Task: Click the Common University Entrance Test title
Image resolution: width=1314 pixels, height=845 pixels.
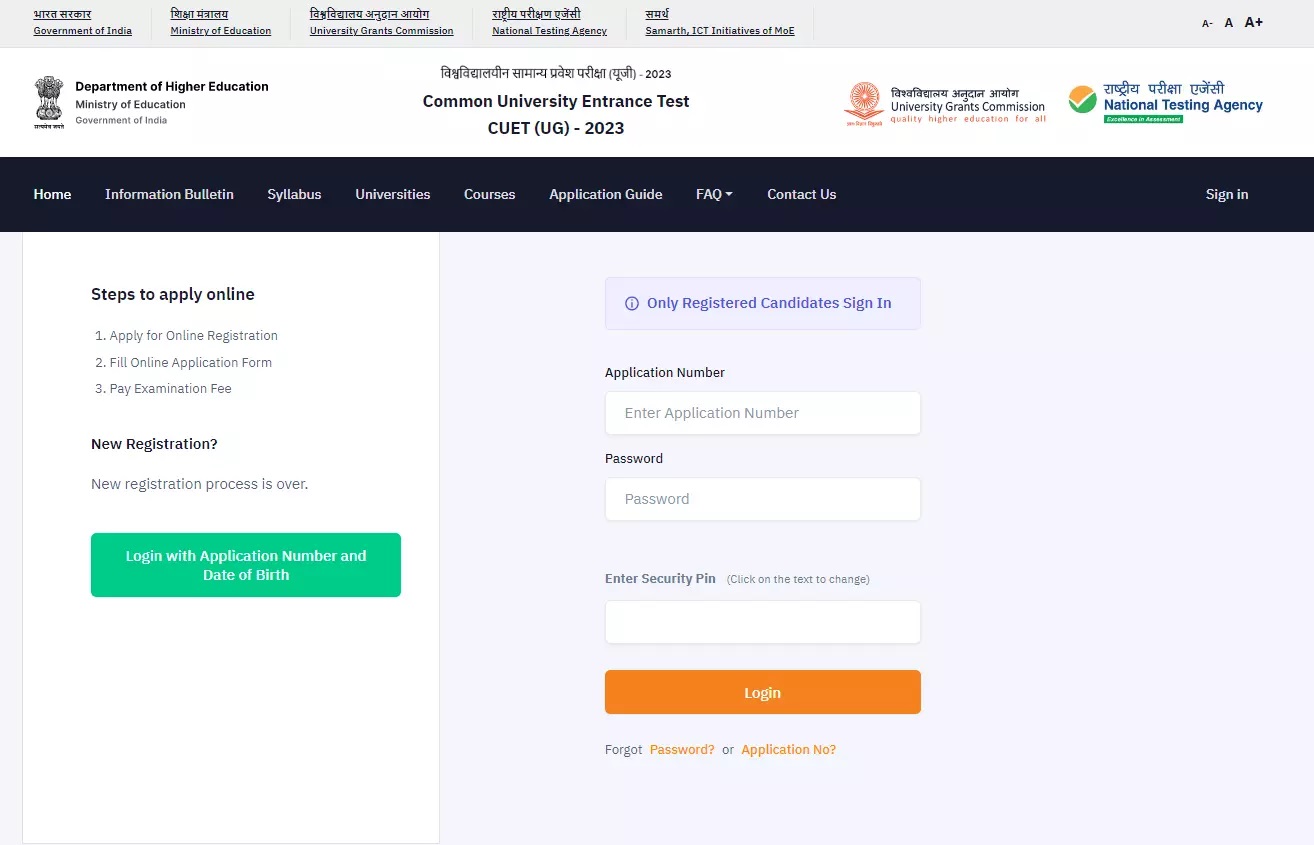Action: click(556, 101)
